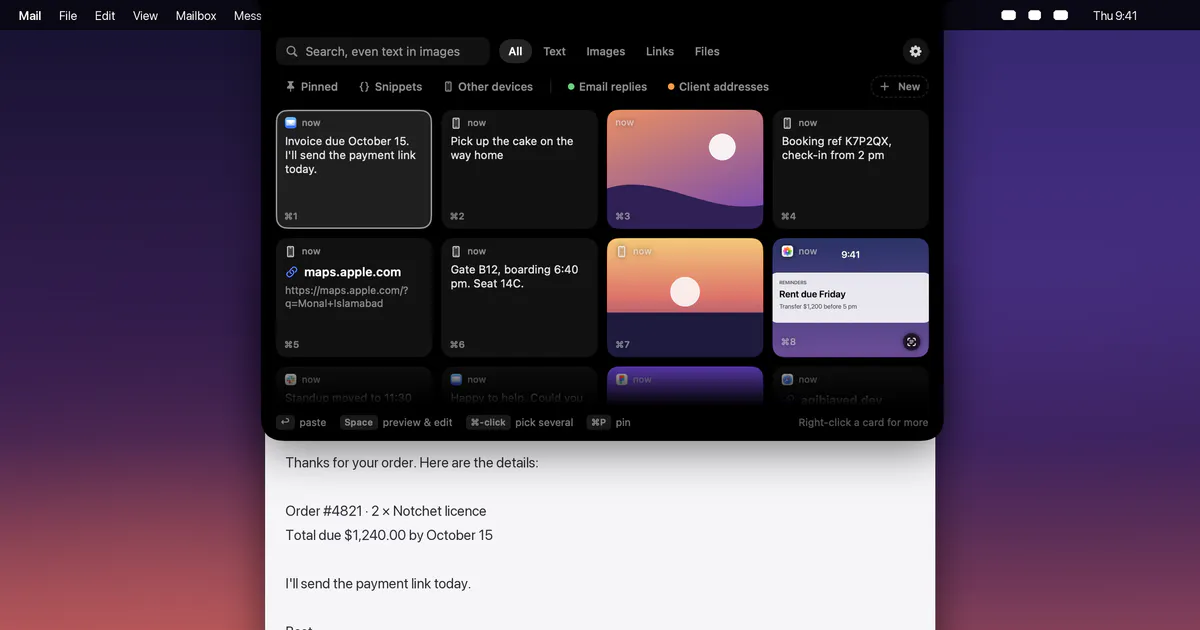
Task: Select the All filter tab
Action: 515,51
